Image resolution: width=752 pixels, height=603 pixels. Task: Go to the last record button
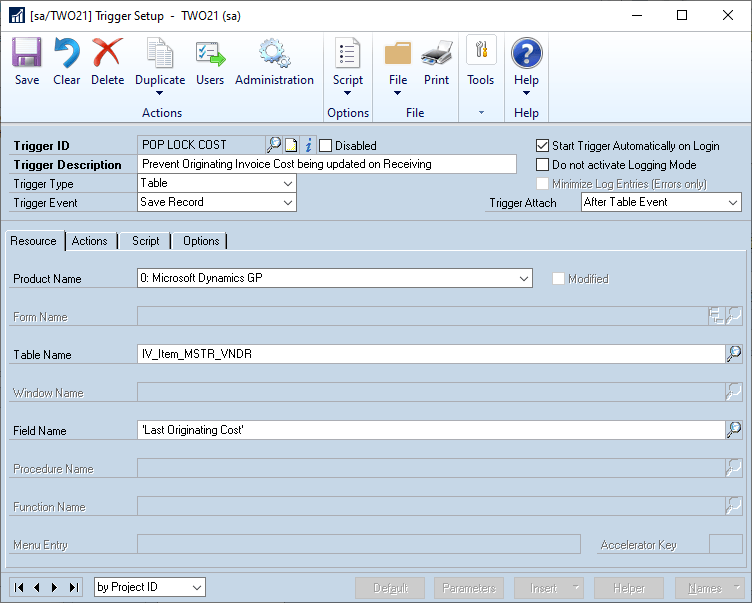click(x=74, y=587)
